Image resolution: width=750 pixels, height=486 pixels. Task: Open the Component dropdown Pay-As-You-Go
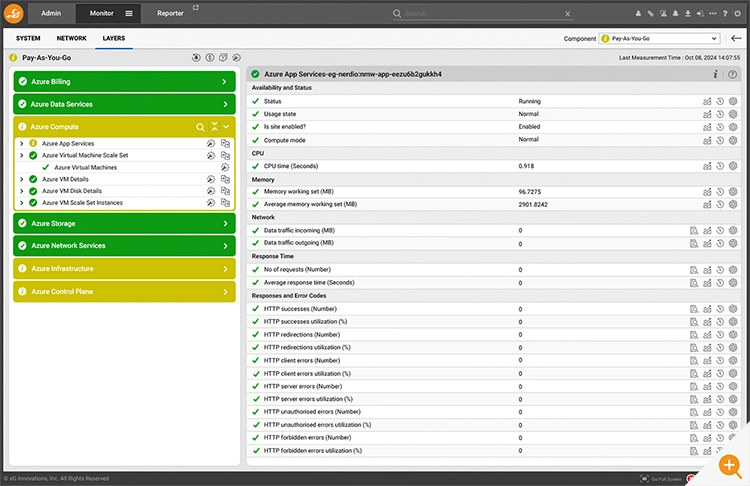click(659, 38)
